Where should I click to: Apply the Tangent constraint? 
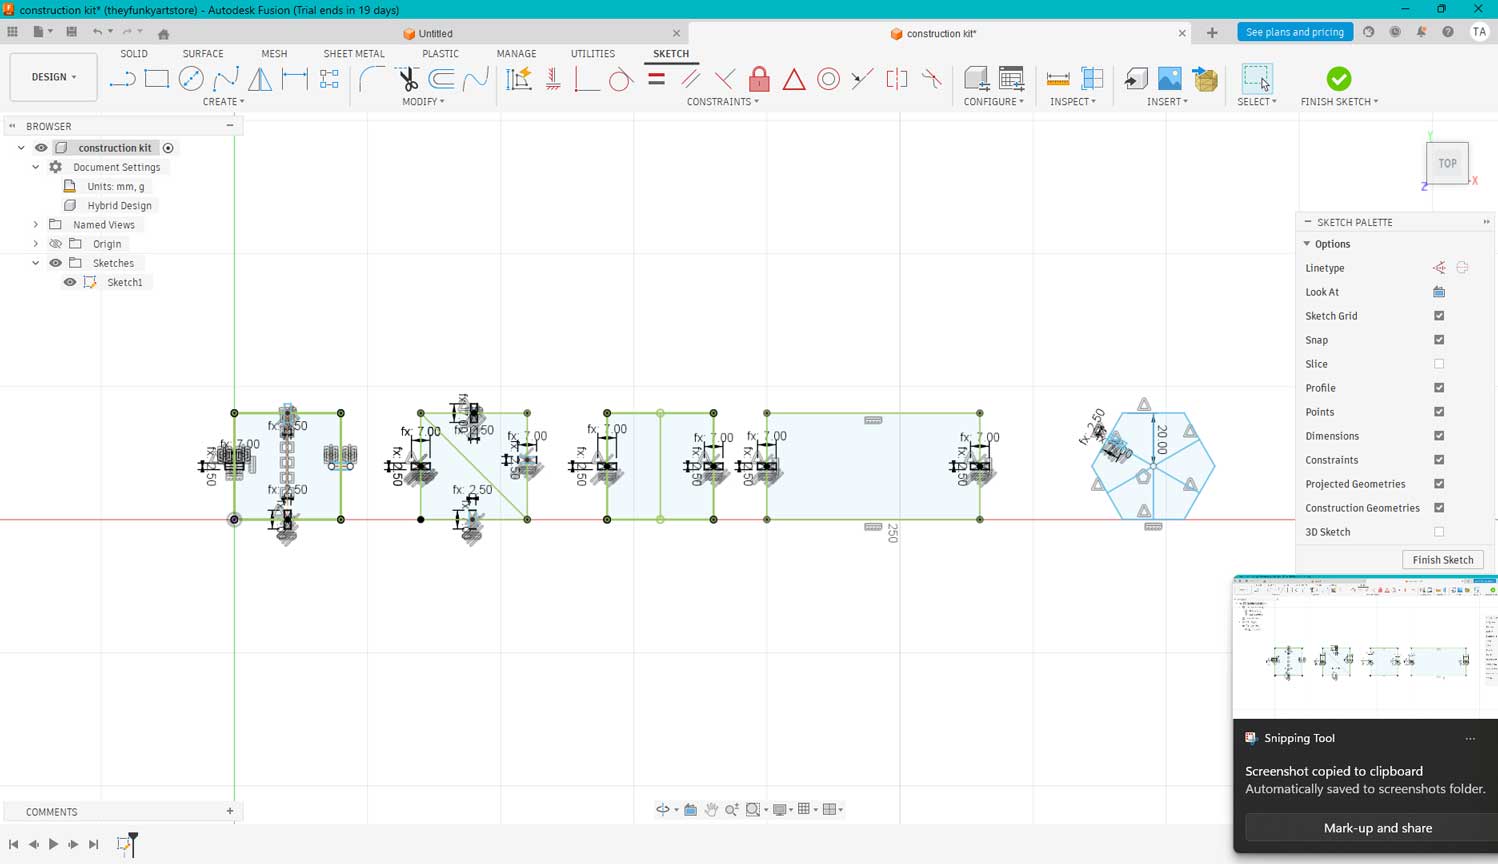point(621,79)
